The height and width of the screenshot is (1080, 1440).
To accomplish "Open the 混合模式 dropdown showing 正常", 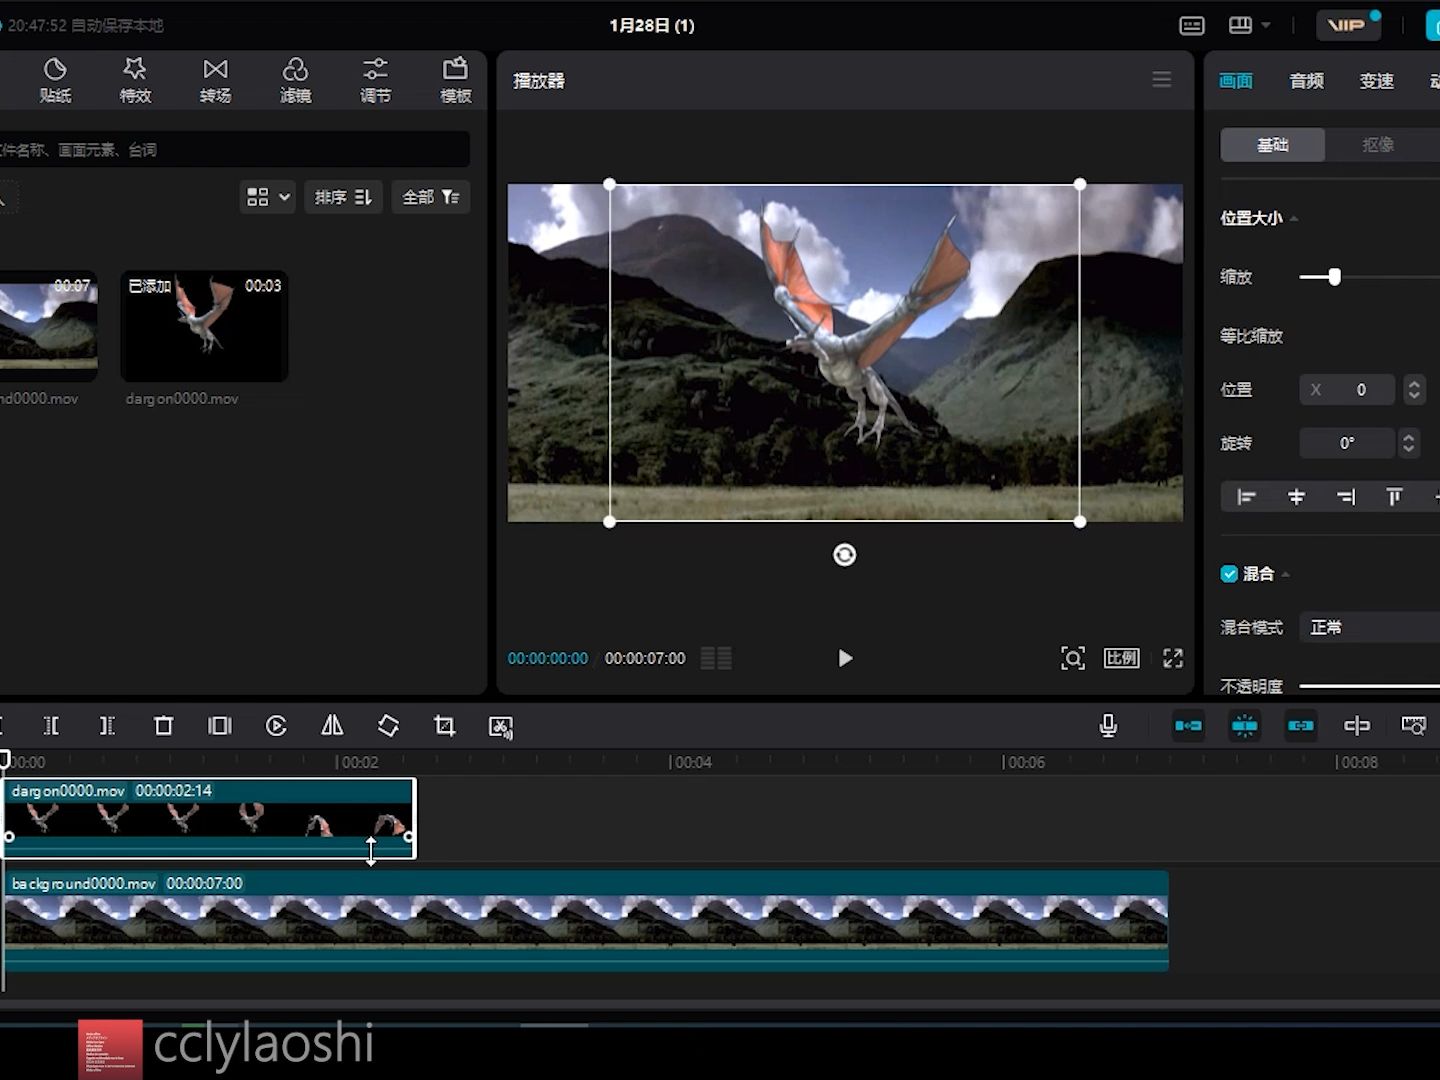I will click(1369, 627).
